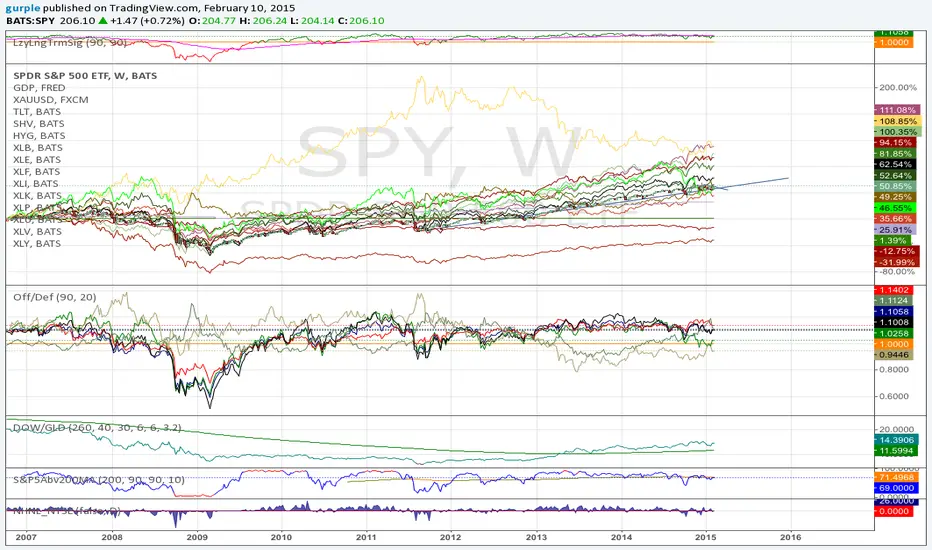Select the 'HYG, BATS' legend entry
This screenshot has height=550, width=932.
click(39, 136)
